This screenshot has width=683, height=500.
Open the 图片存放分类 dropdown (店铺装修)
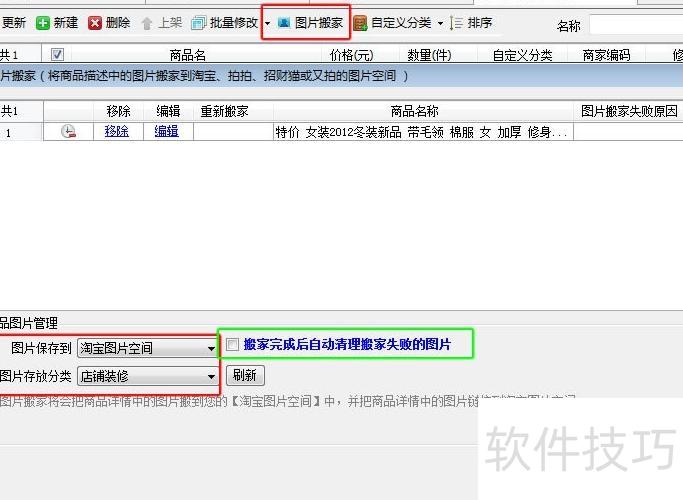point(147,376)
